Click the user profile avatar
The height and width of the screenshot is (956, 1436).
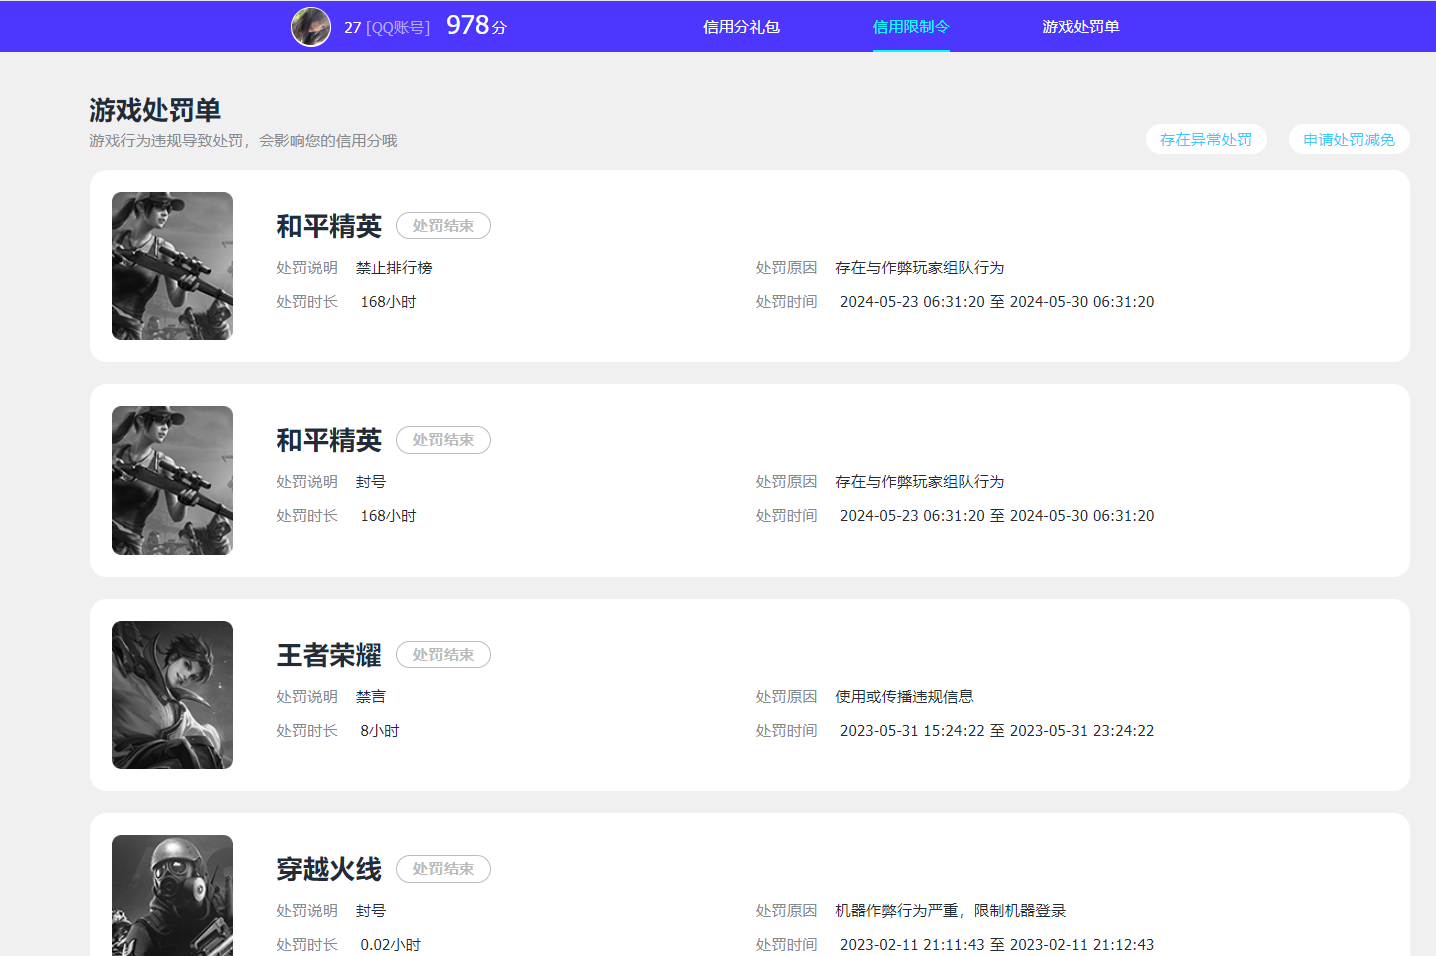[x=311, y=27]
